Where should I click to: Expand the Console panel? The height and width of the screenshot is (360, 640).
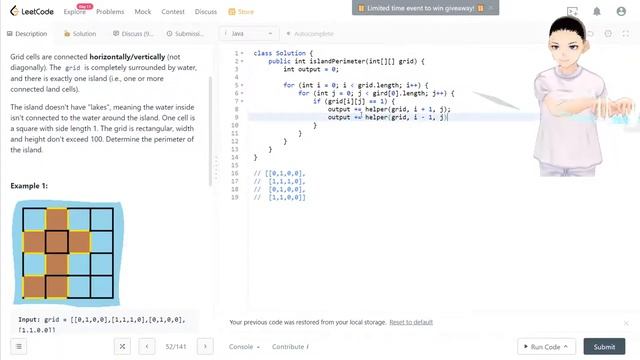coord(244,347)
